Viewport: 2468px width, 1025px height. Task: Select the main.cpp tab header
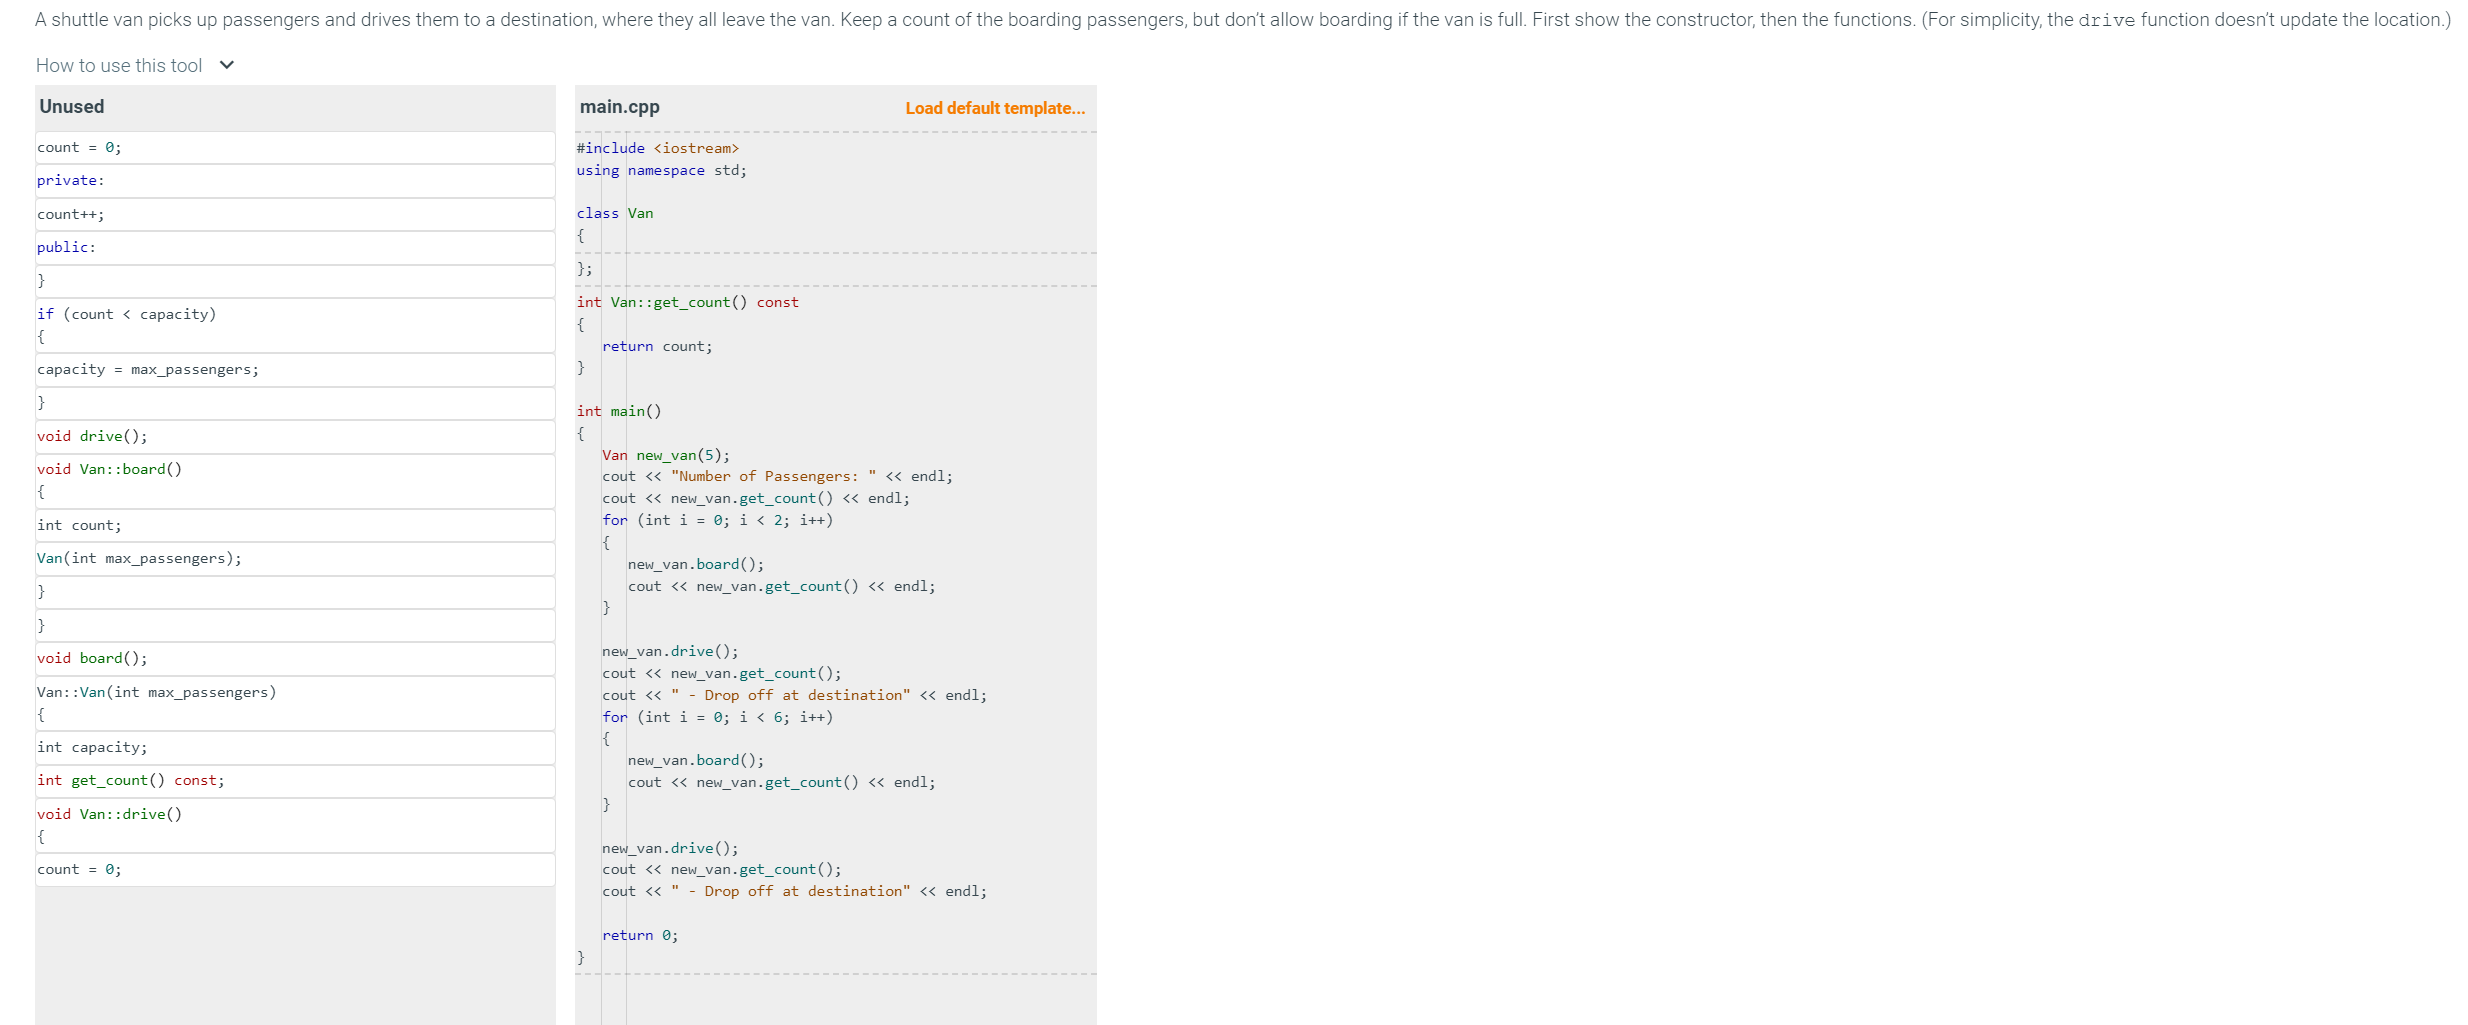click(x=618, y=106)
